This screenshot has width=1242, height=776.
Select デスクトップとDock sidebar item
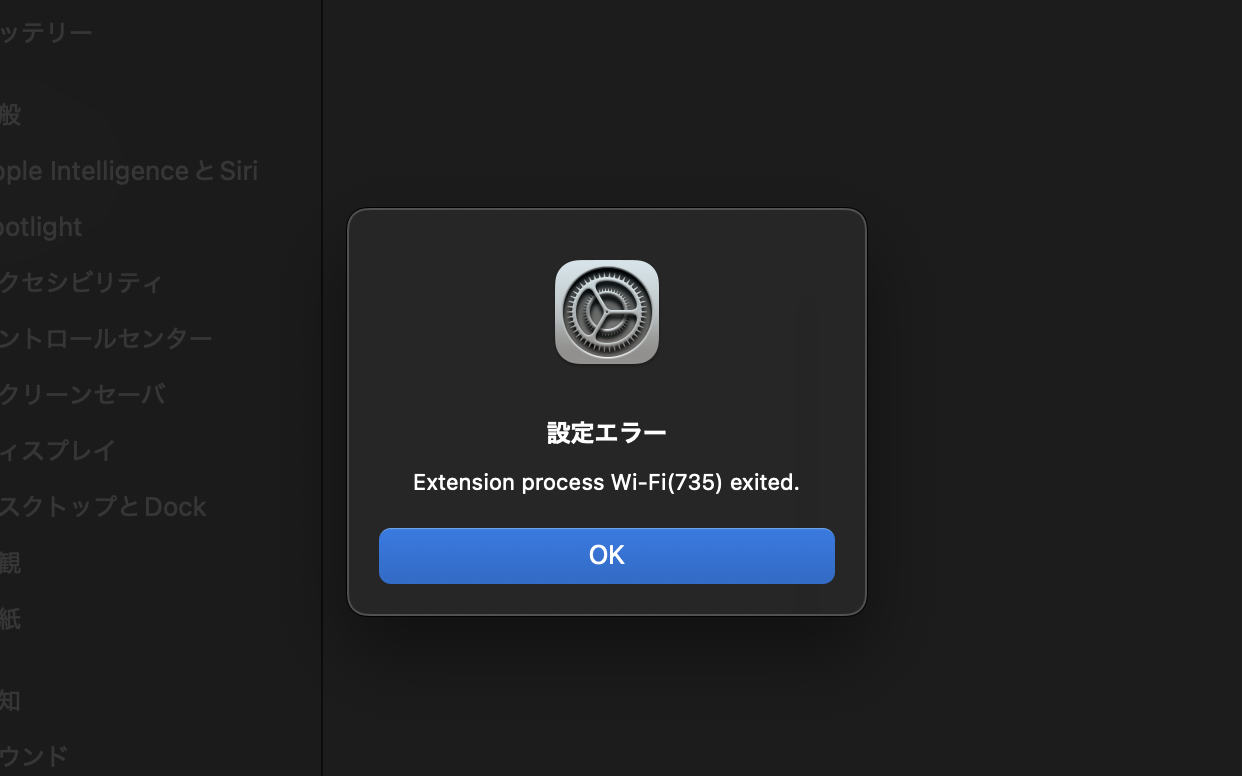click(103, 507)
